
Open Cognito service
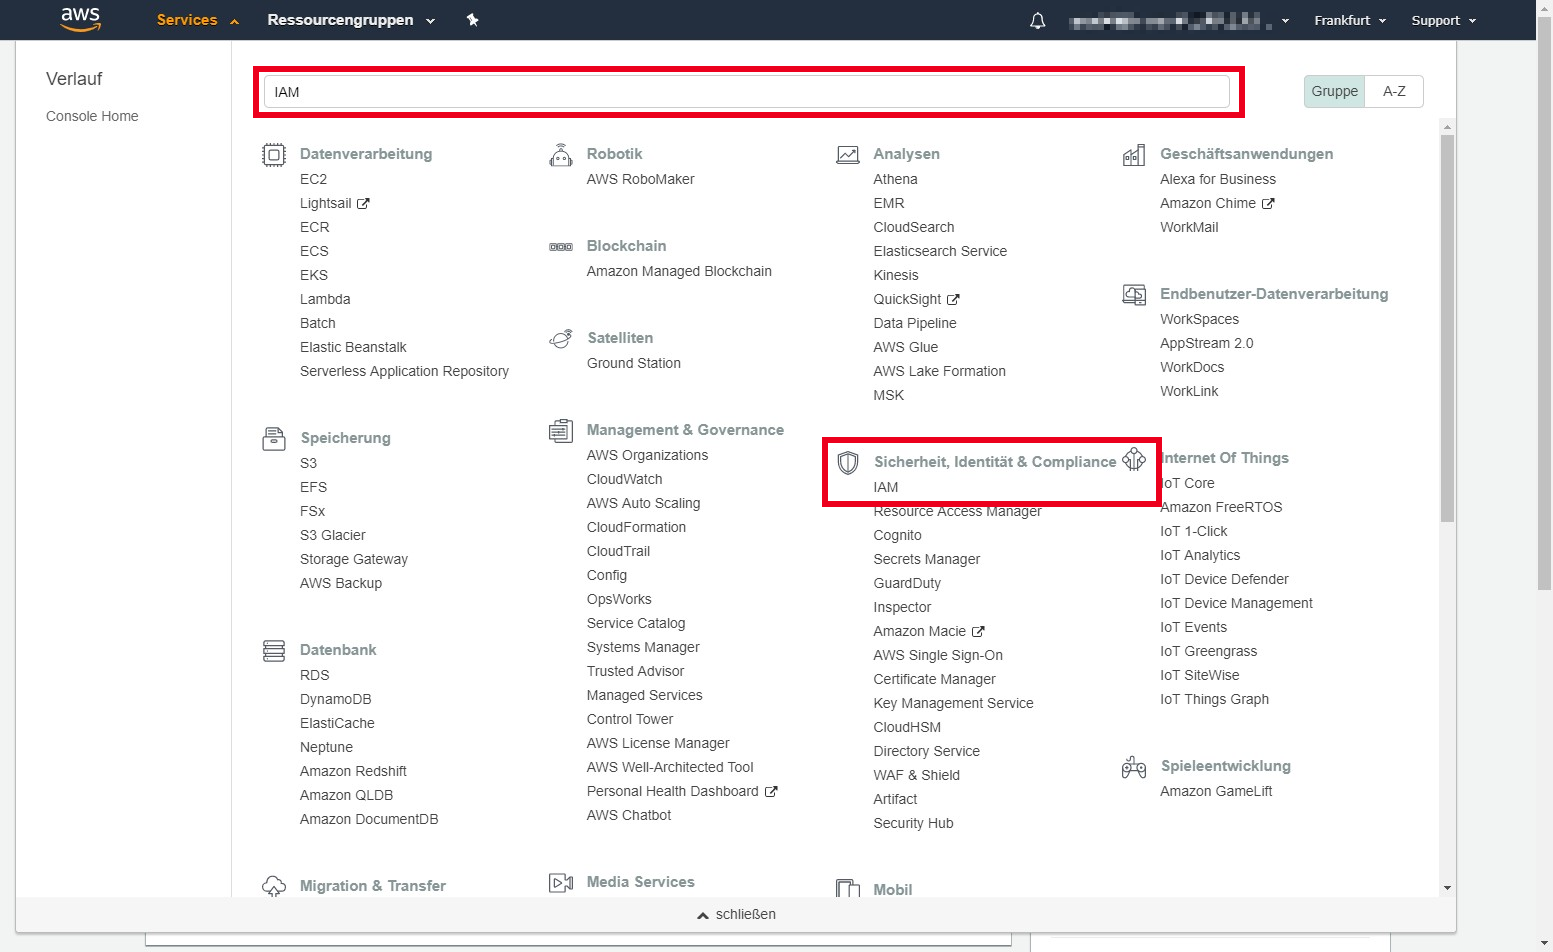897,535
